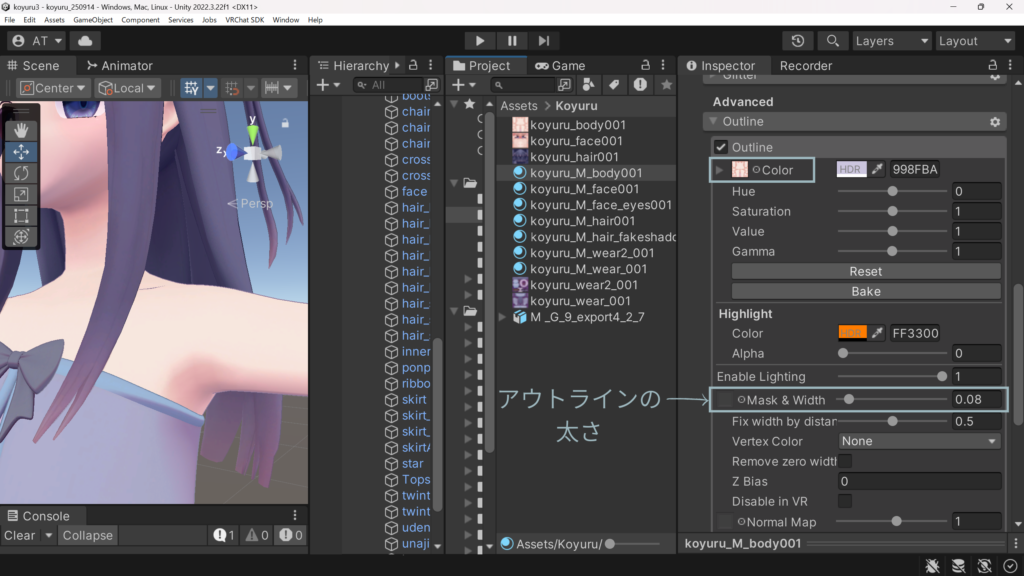Open the Local handle rotation dropdown
Screen dimensions: 1024x576
tap(127, 88)
